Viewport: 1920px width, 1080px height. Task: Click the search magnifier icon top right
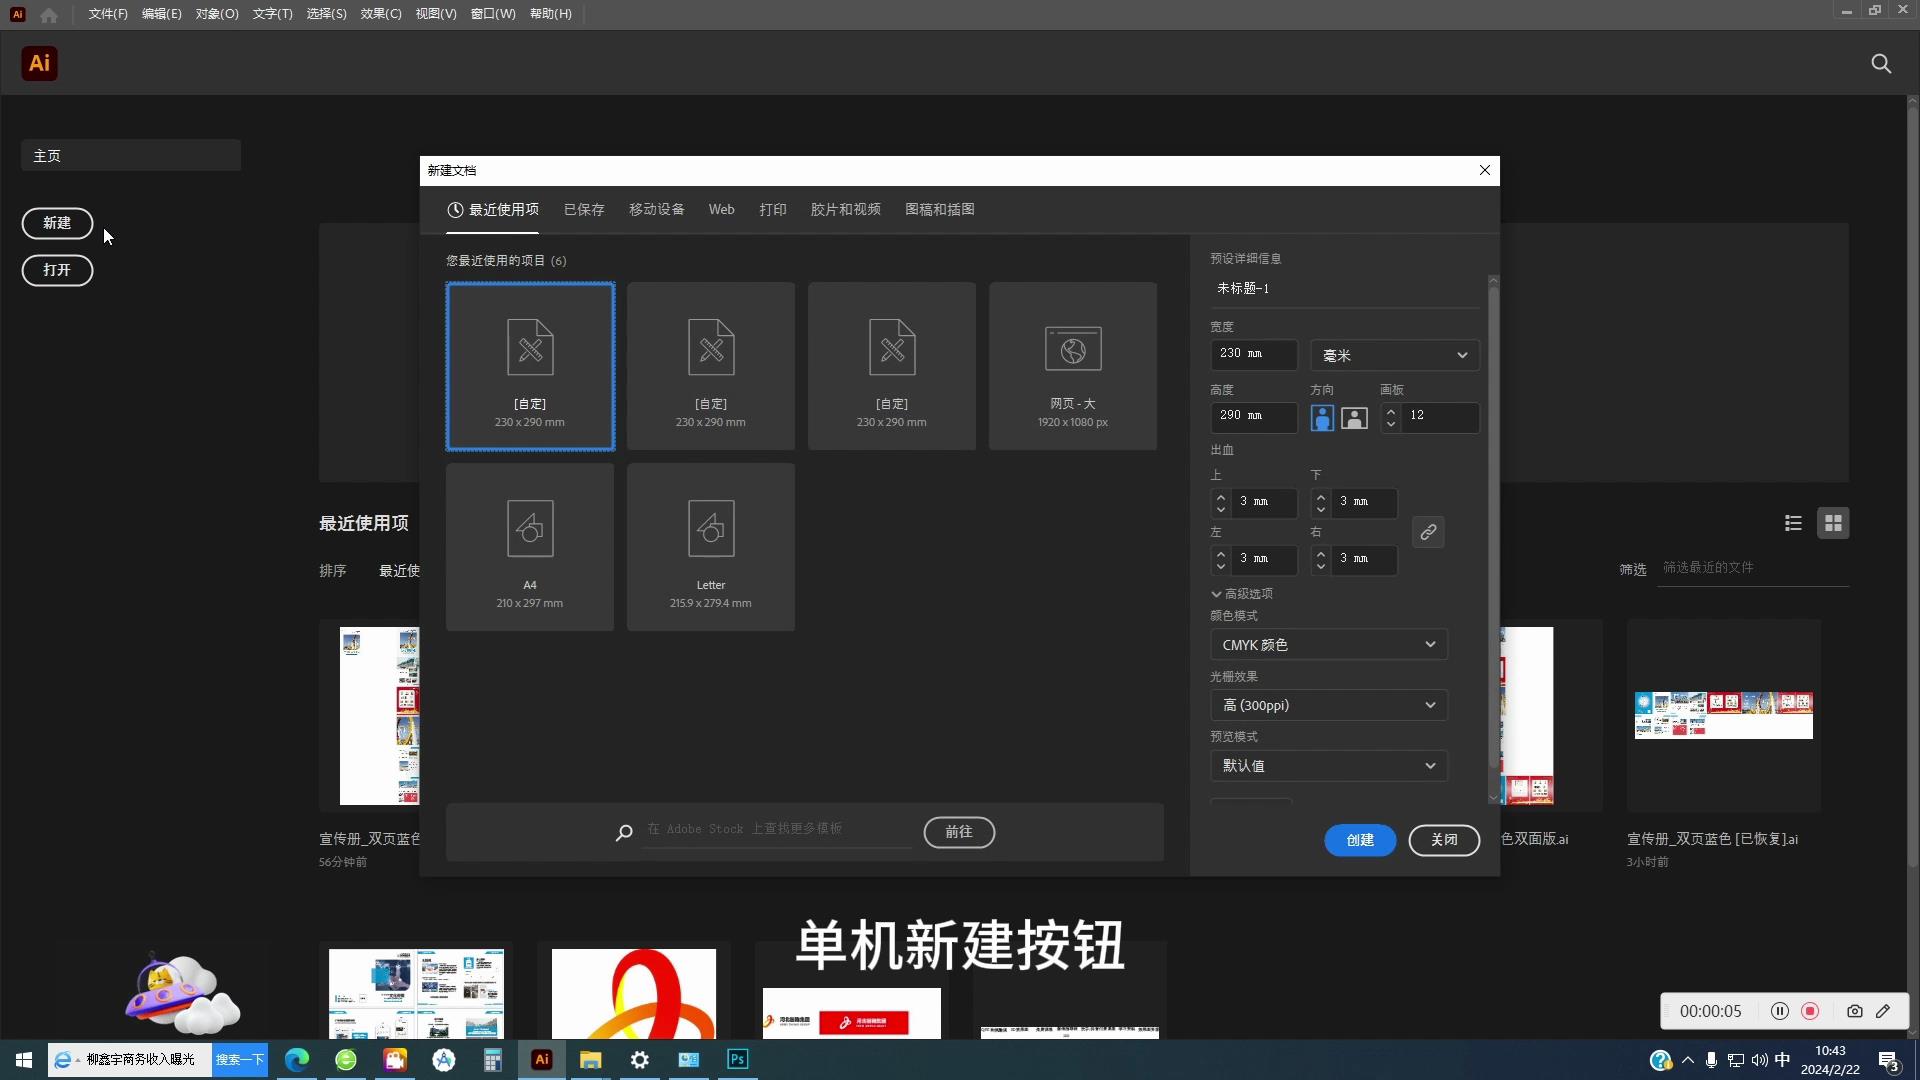coord(1881,64)
